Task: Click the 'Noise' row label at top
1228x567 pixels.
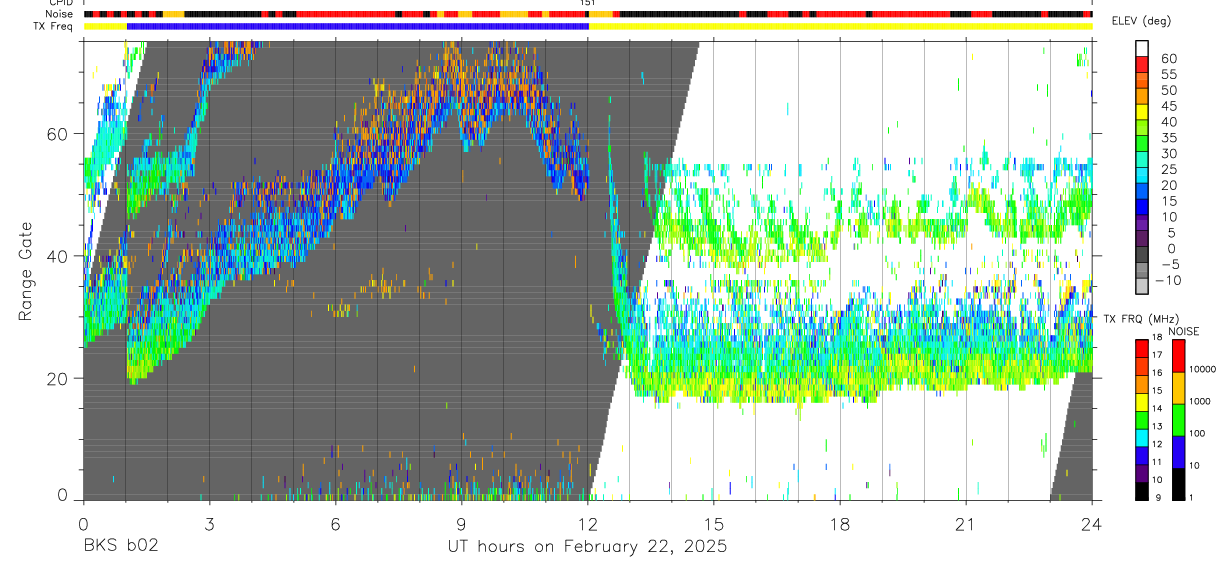Action: tap(60, 14)
